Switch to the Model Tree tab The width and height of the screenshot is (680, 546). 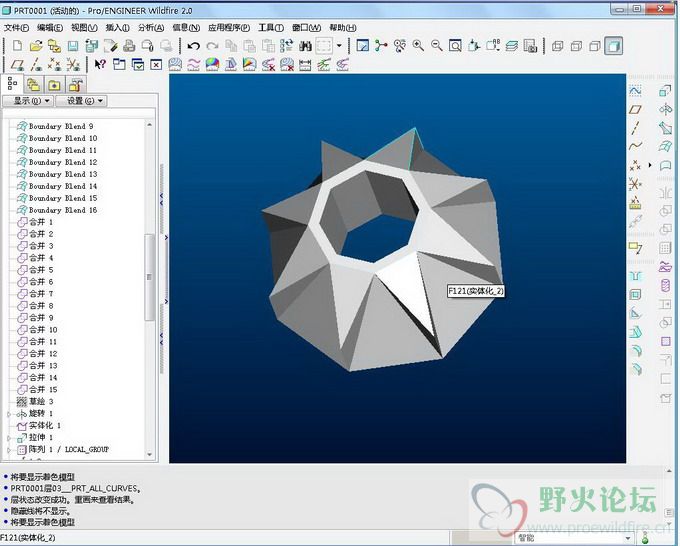pos(12,84)
